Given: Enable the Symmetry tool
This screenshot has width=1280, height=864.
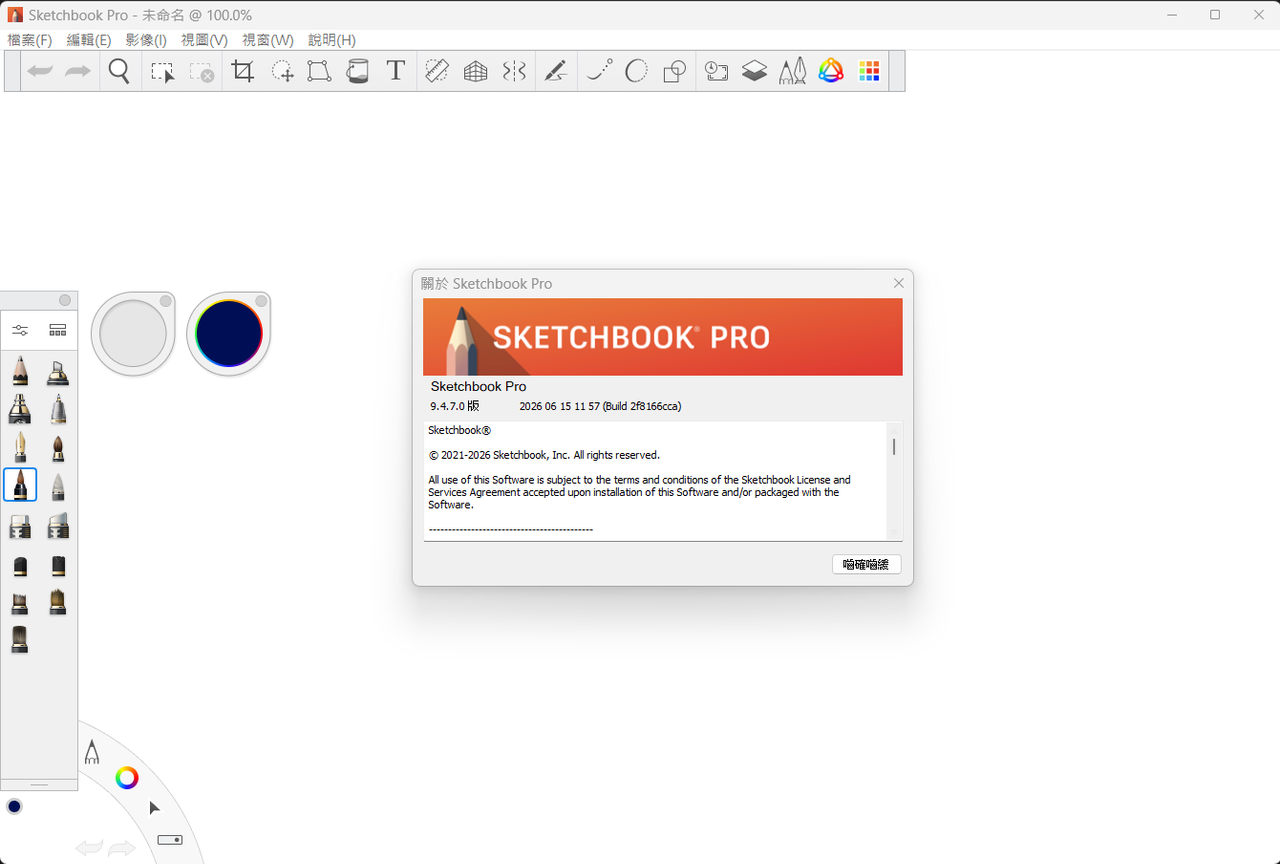Looking at the screenshot, I should point(514,71).
